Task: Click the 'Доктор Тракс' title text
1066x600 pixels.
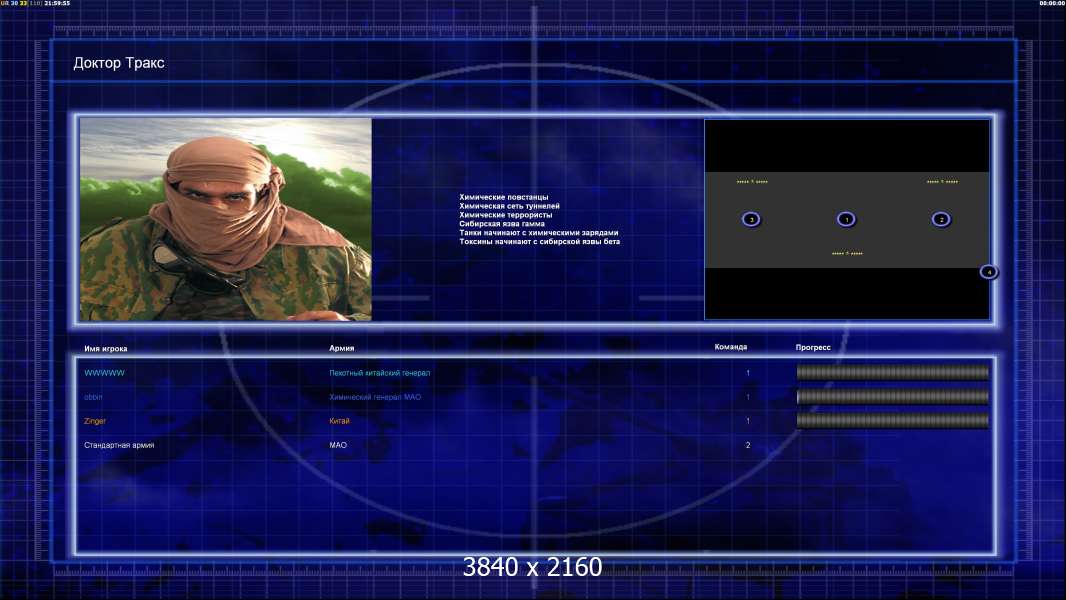Action: point(119,64)
